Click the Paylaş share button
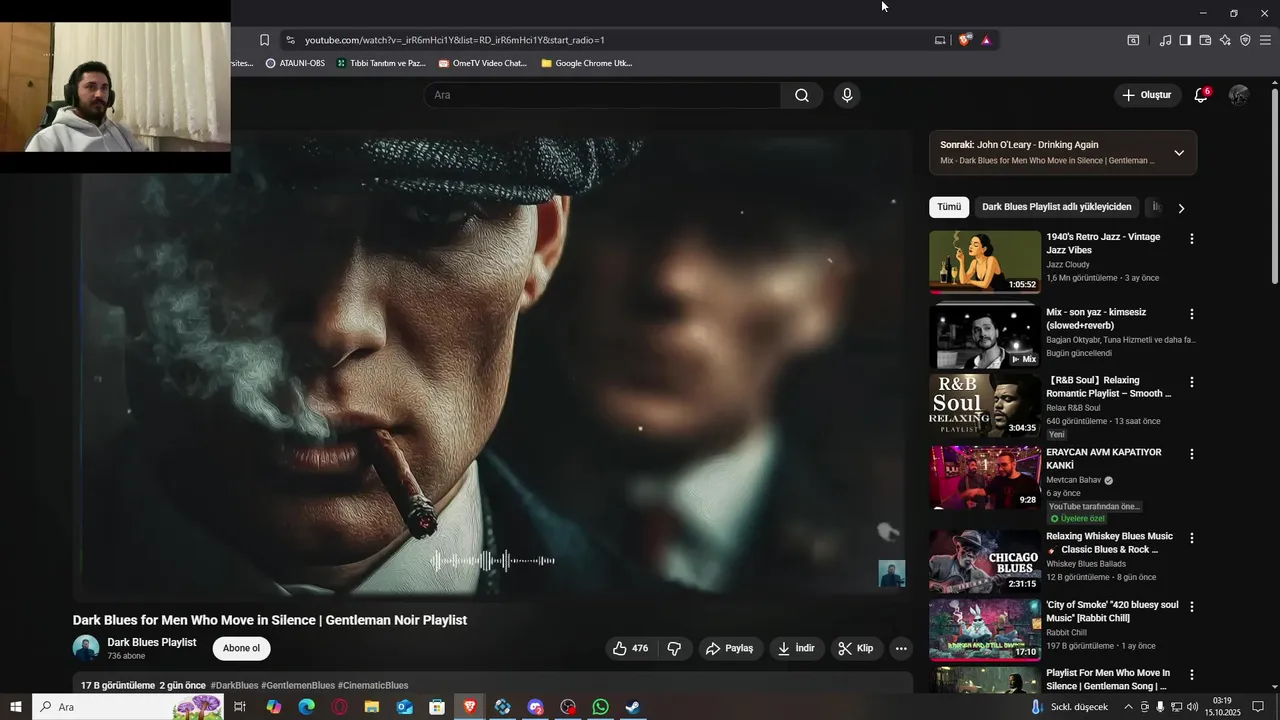 (x=729, y=648)
